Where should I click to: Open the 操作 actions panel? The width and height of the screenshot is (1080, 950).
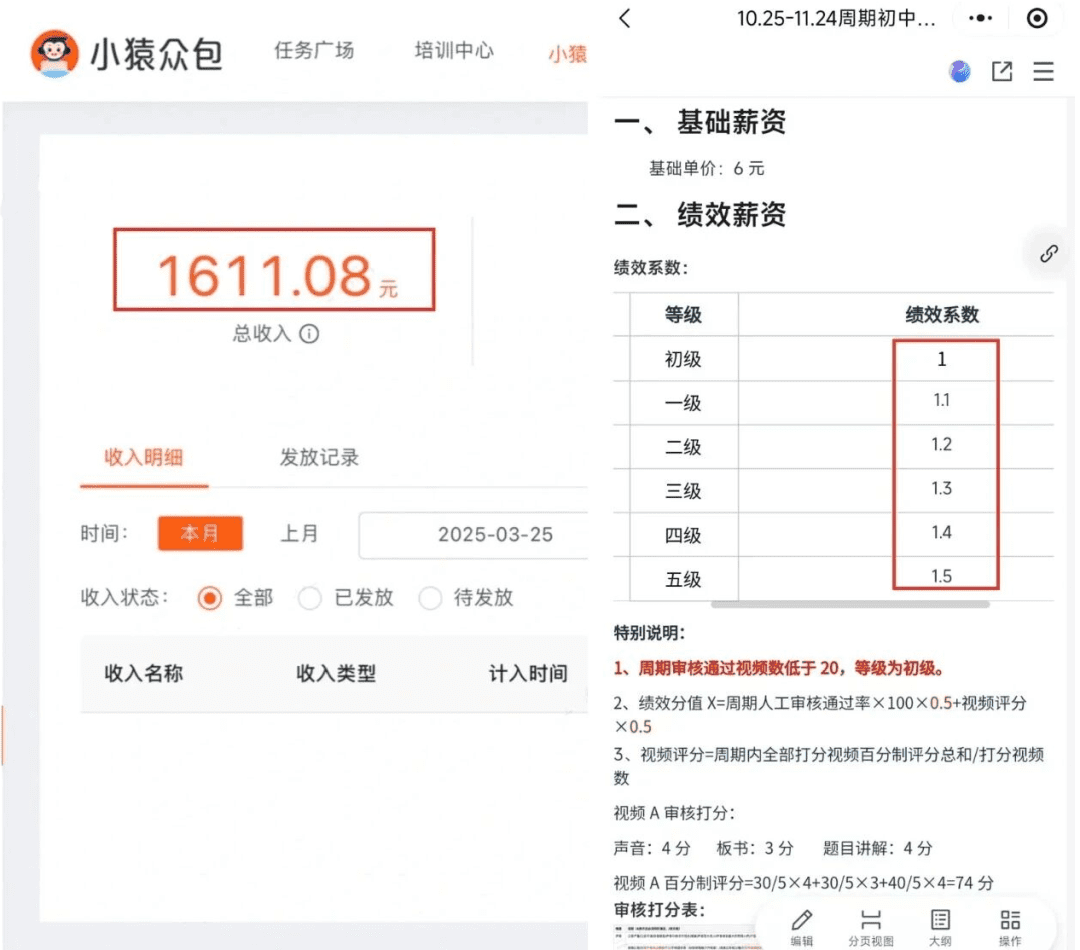point(1009,922)
